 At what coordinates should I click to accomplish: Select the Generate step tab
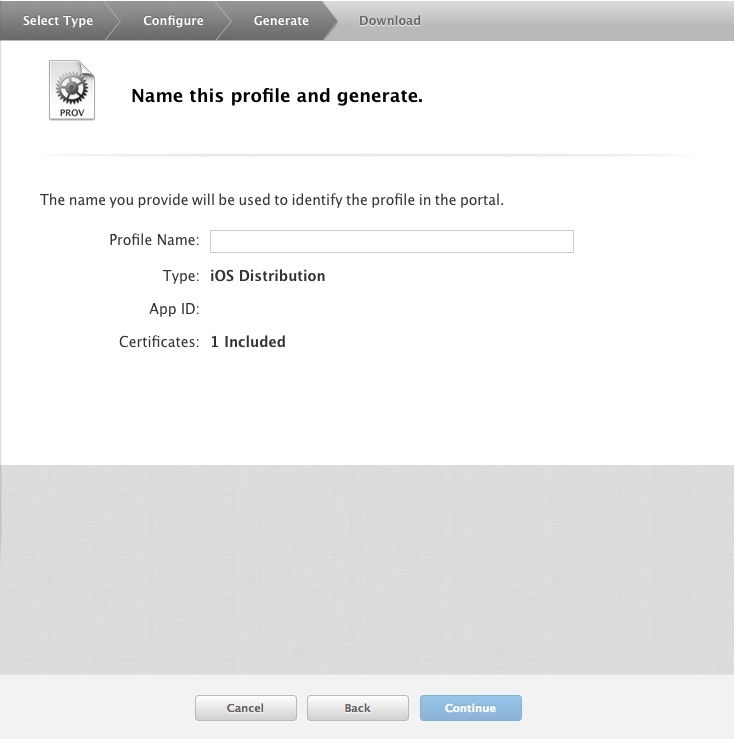coord(281,20)
